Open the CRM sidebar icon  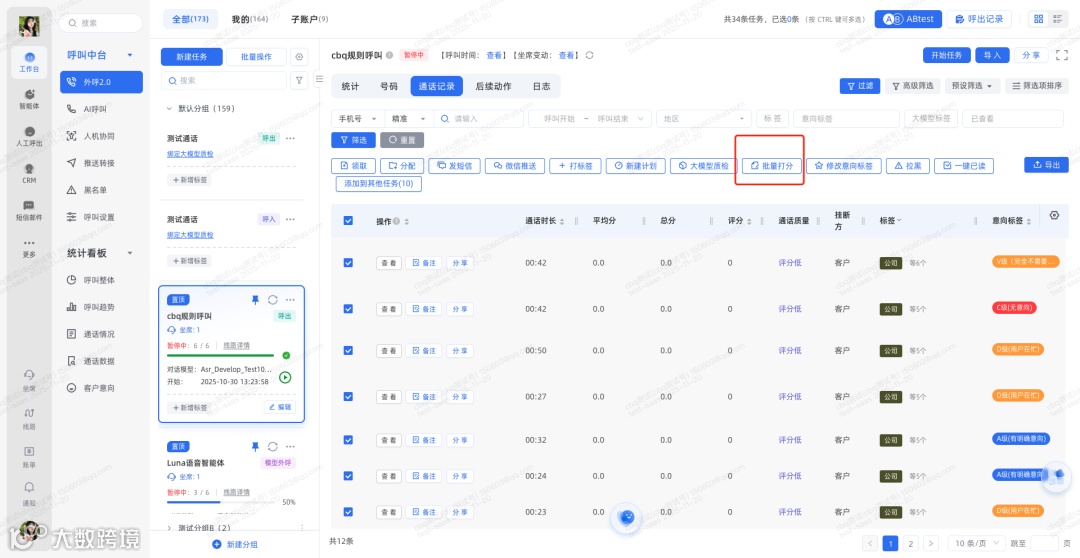point(29,173)
